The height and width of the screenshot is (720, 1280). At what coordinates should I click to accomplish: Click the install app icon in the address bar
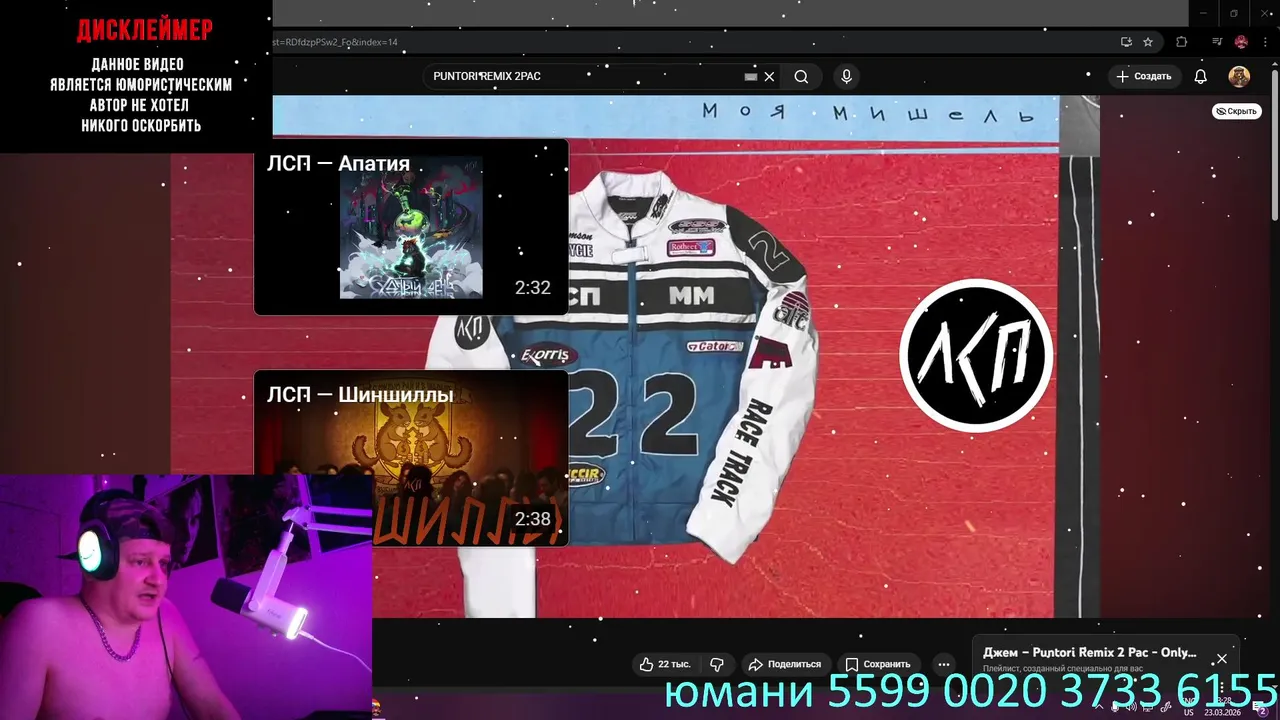tap(1126, 42)
